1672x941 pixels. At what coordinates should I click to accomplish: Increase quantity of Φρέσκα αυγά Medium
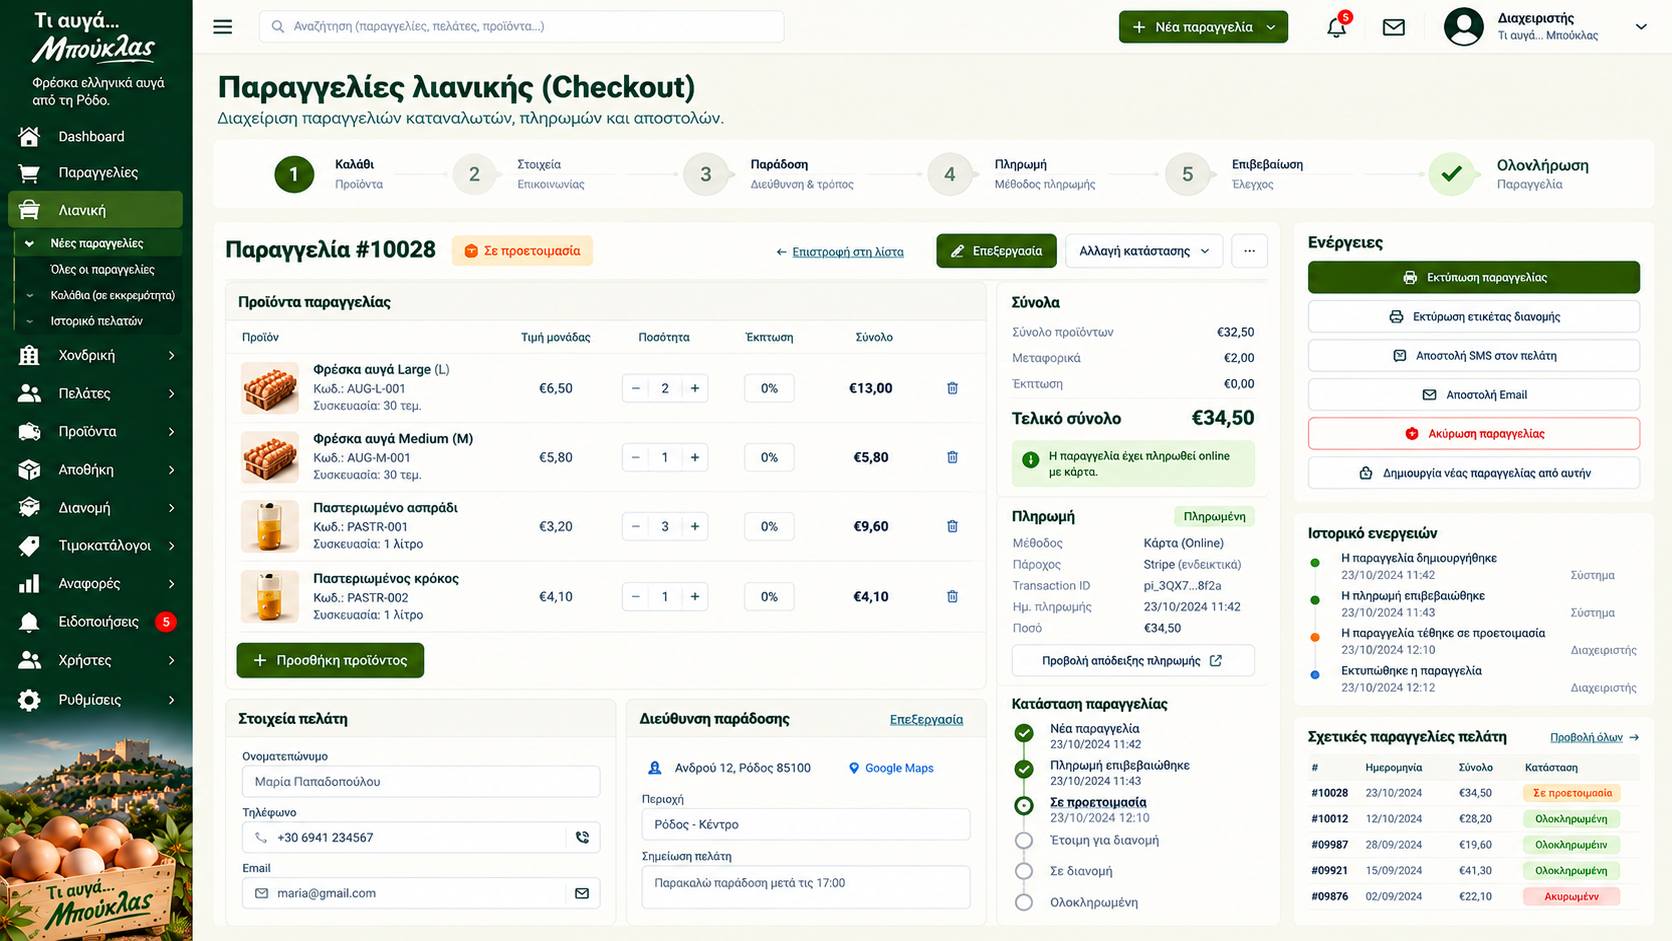695,457
